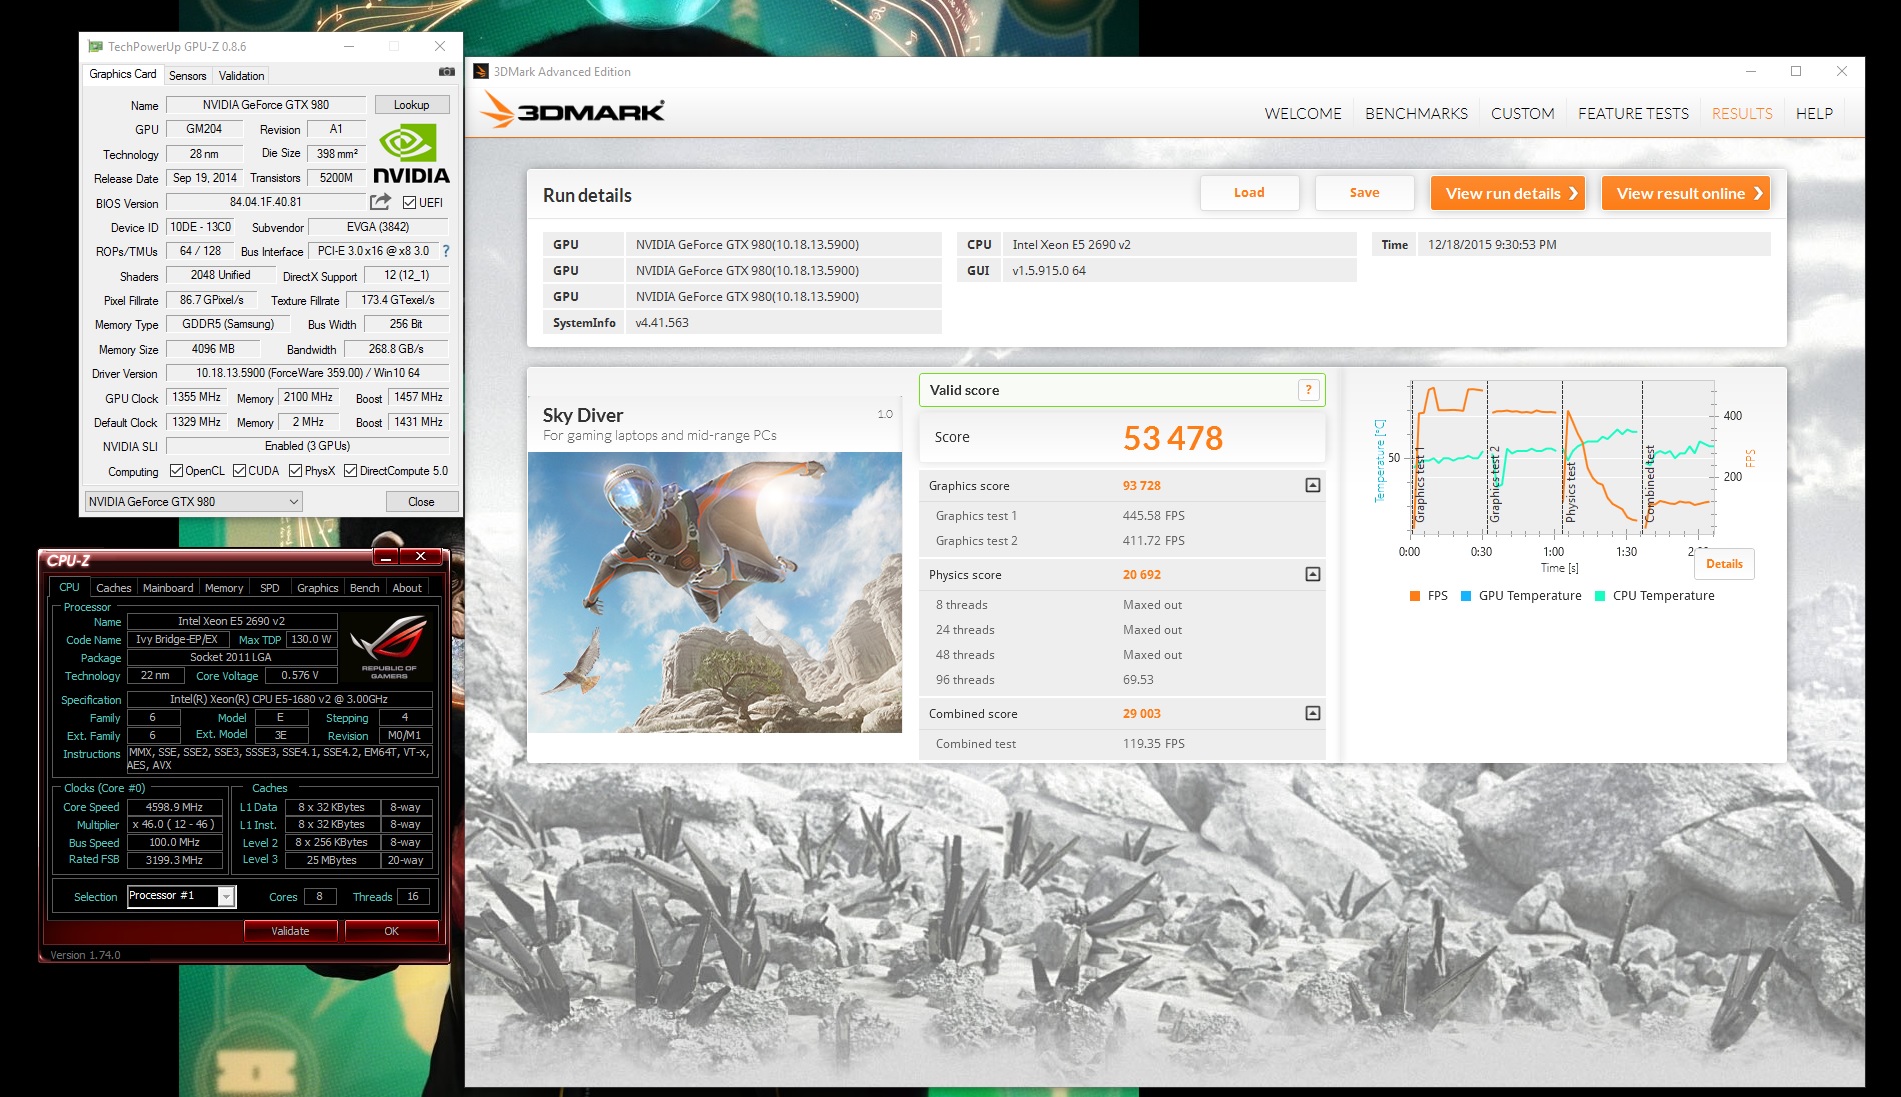Open the Mainboard tab in CPU-Z
Screen dimensions: 1901x1097
(x=168, y=588)
